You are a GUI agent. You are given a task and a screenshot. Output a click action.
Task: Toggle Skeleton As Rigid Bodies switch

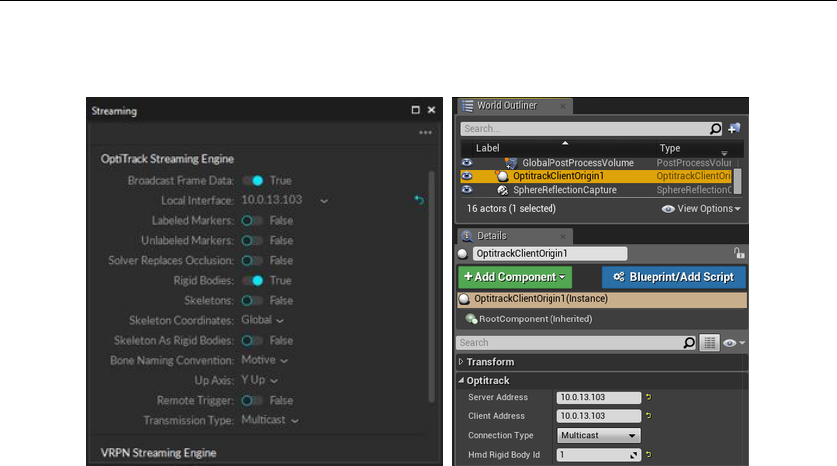coord(252,341)
